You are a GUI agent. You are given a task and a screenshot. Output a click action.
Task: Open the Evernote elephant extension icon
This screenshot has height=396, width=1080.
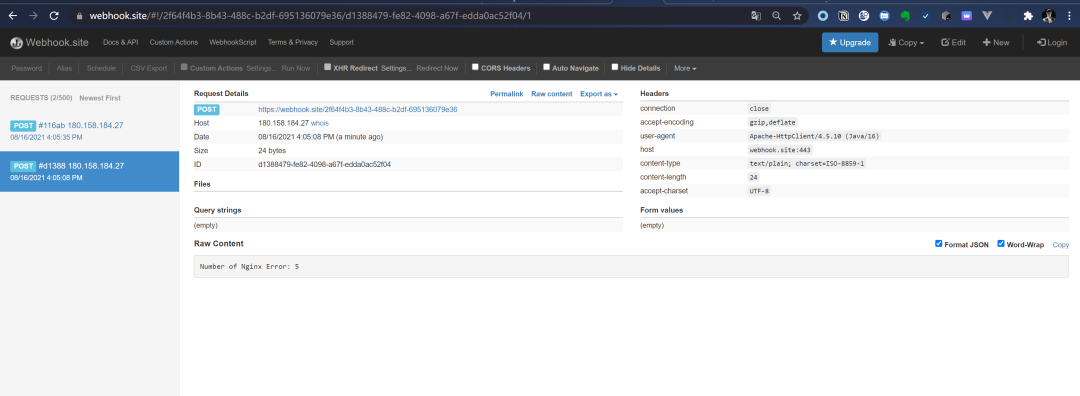[x=905, y=15]
